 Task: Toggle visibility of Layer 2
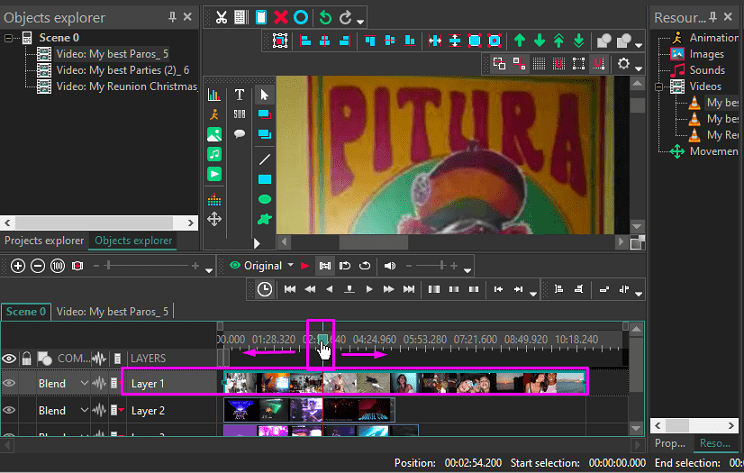(9, 410)
